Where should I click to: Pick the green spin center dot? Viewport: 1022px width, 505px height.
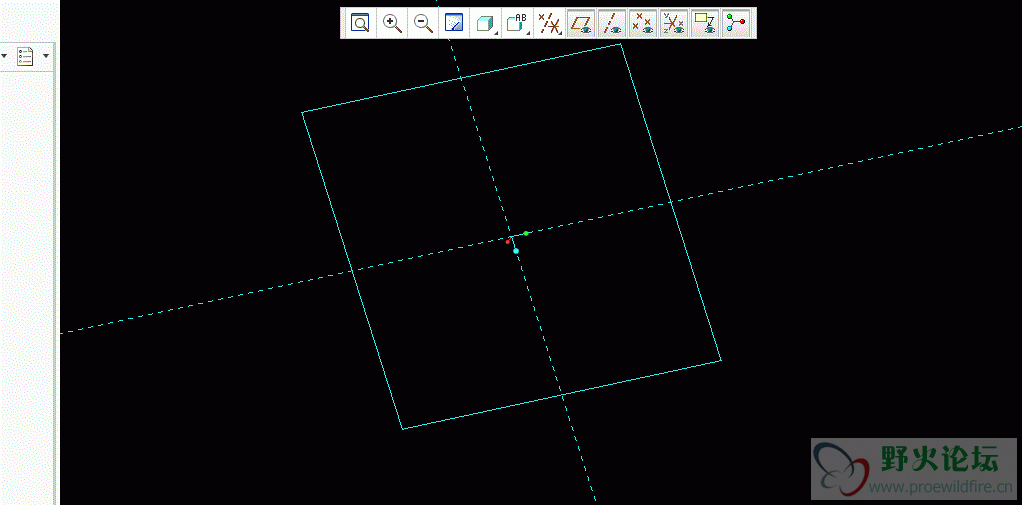tap(526, 233)
